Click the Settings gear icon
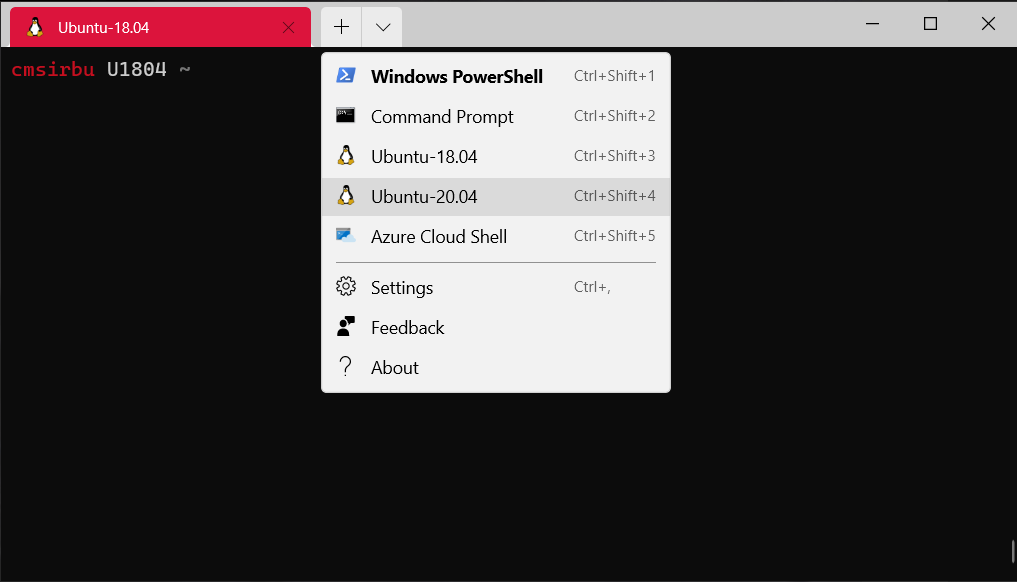Viewport: 1017px width, 582px height. pyautogui.click(x=346, y=287)
